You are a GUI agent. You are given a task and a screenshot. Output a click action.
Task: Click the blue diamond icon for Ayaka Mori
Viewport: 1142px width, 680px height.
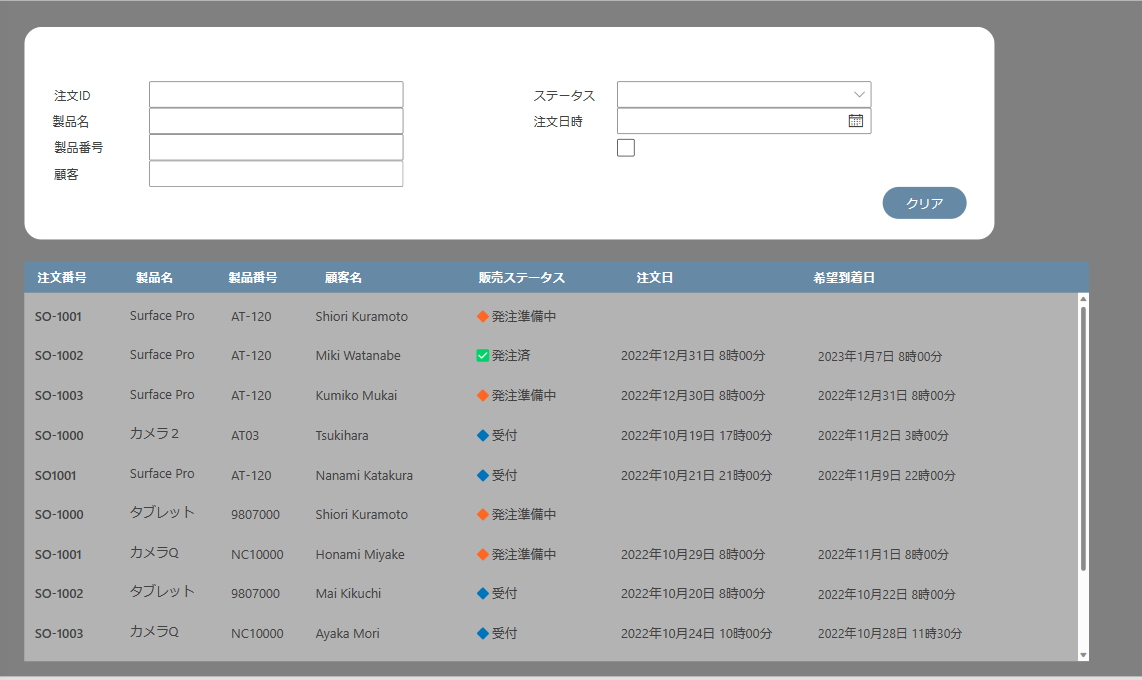click(x=482, y=633)
